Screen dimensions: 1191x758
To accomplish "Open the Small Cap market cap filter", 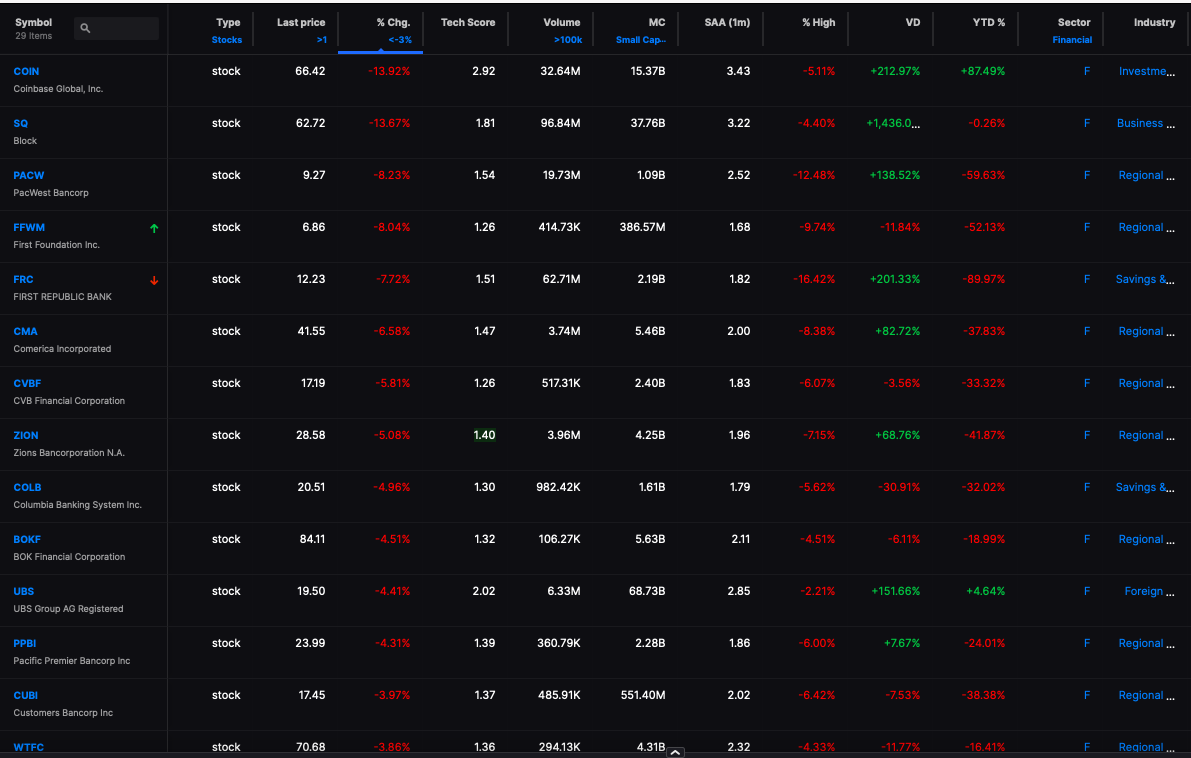I will click(640, 40).
